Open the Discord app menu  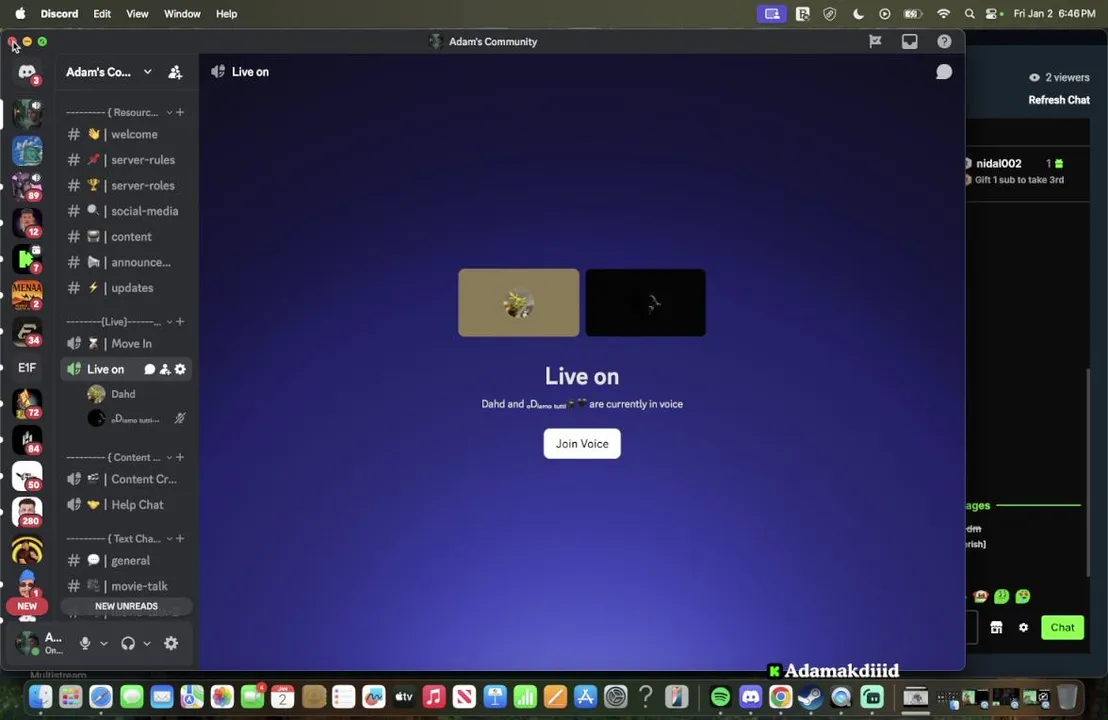[59, 13]
